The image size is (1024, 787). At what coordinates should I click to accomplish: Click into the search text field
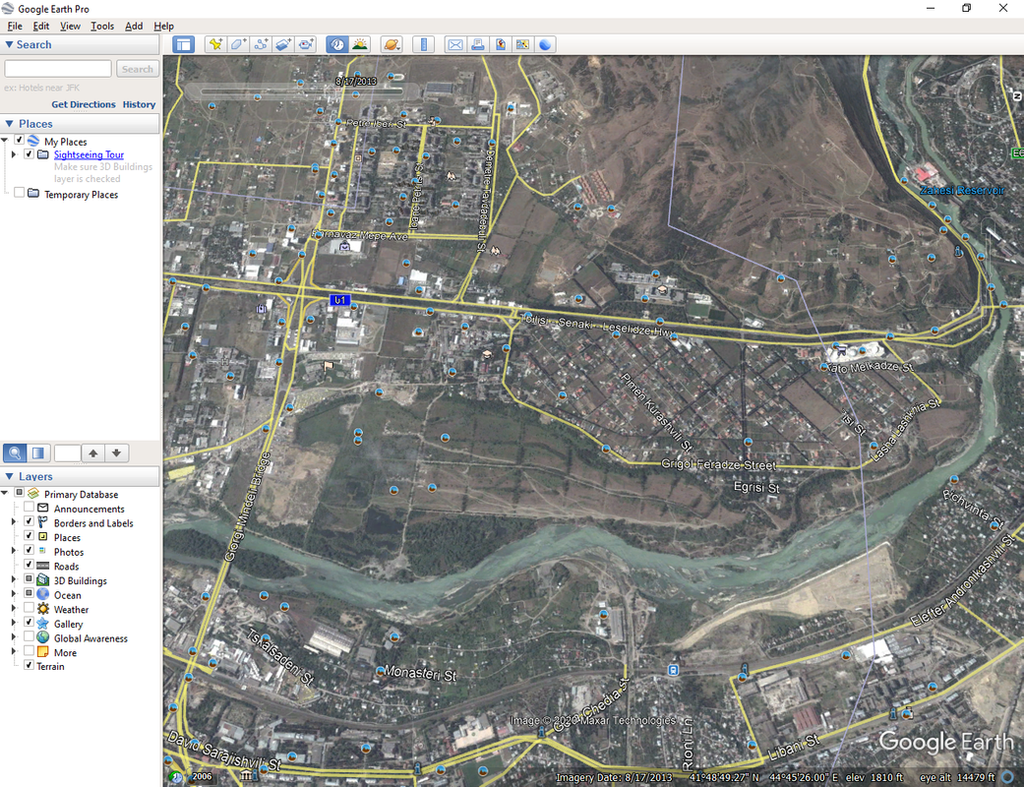pos(58,69)
